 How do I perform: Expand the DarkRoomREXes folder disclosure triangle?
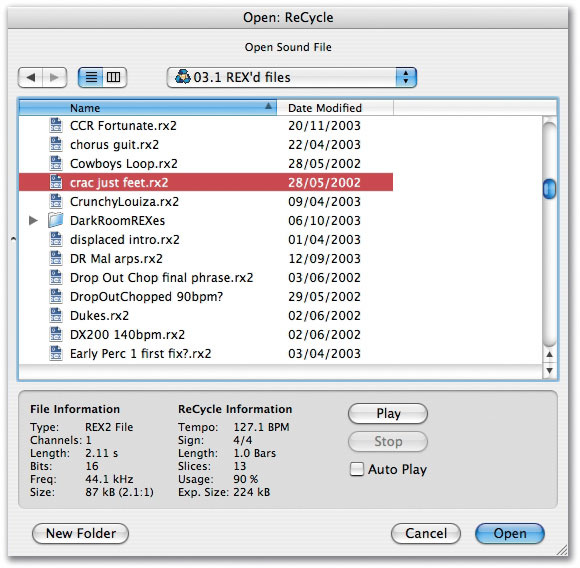(x=33, y=220)
